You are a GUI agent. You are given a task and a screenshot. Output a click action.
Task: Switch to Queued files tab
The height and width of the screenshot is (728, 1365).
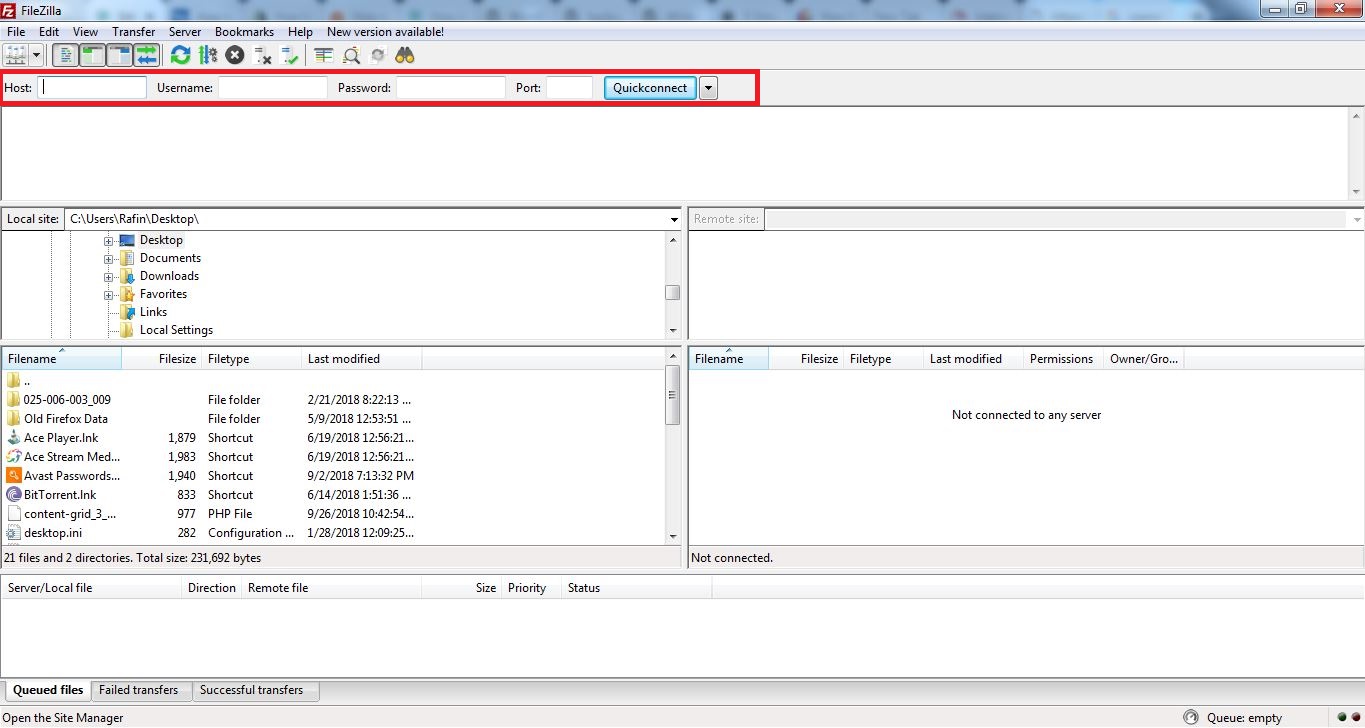pyautogui.click(x=48, y=690)
